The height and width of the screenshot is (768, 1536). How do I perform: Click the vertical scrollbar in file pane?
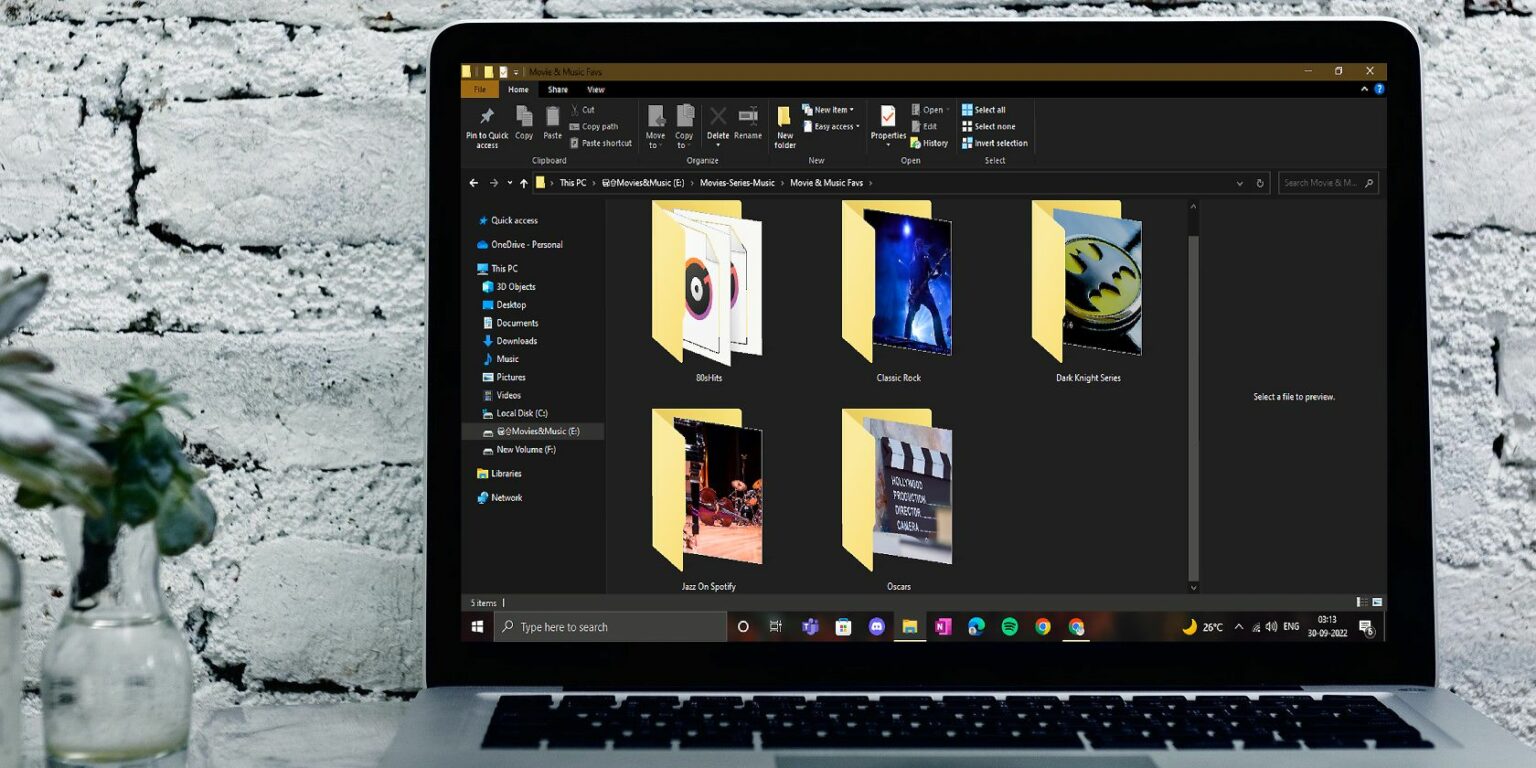click(x=1192, y=400)
